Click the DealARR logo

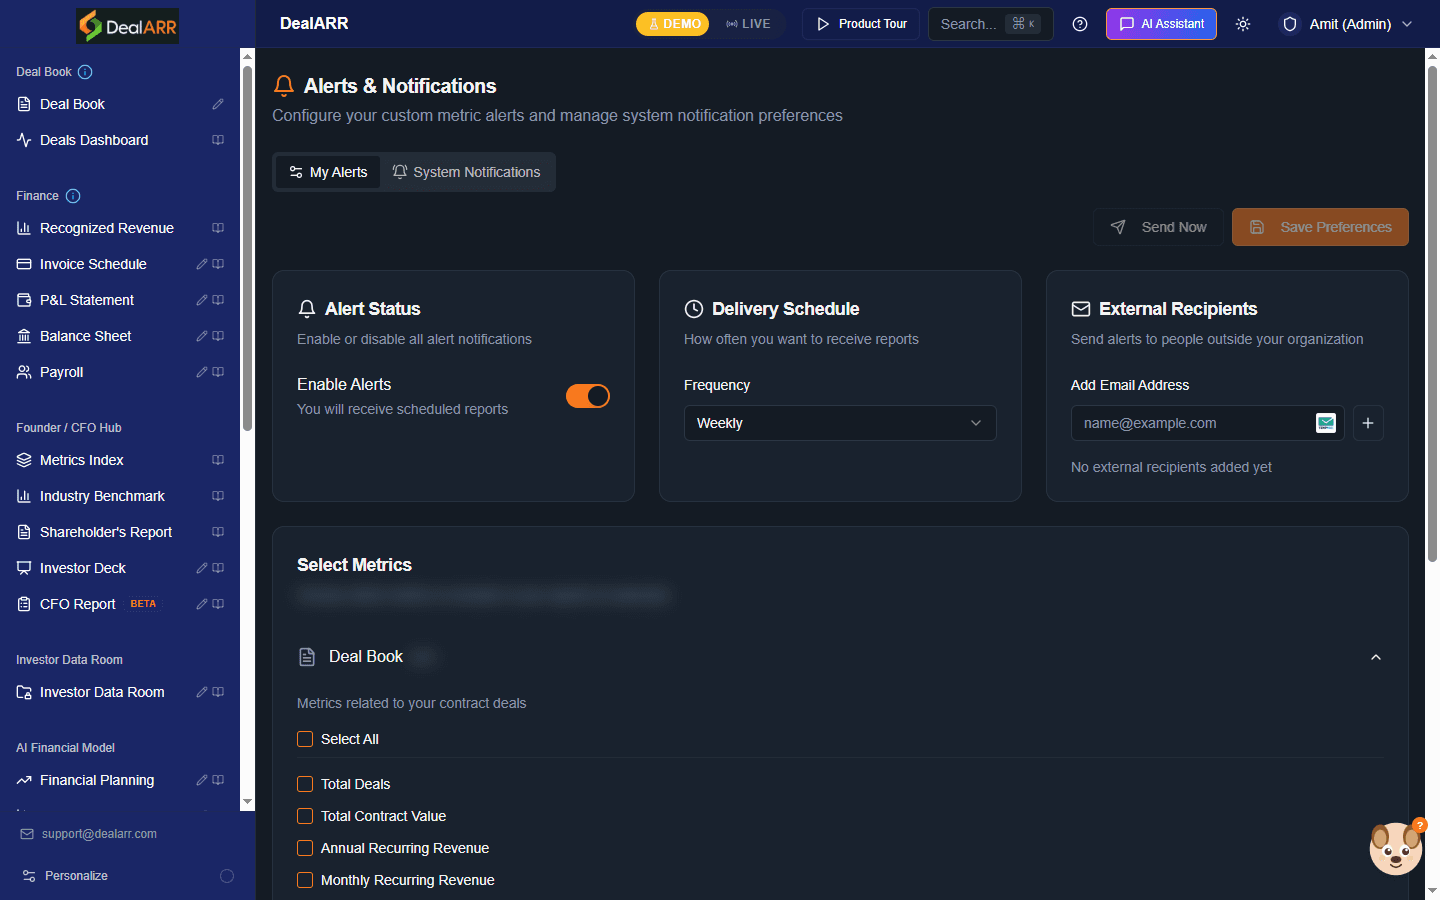128,25
